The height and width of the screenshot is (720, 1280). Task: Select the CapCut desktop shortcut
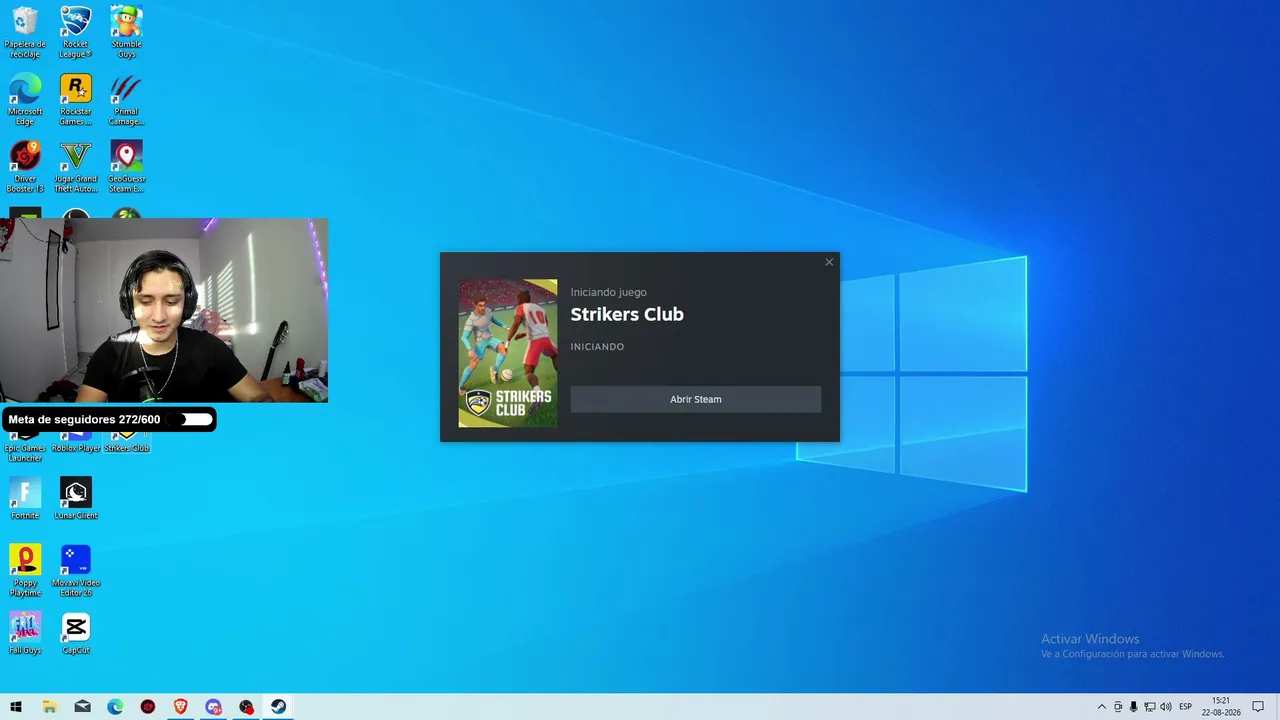tap(76, 633)
